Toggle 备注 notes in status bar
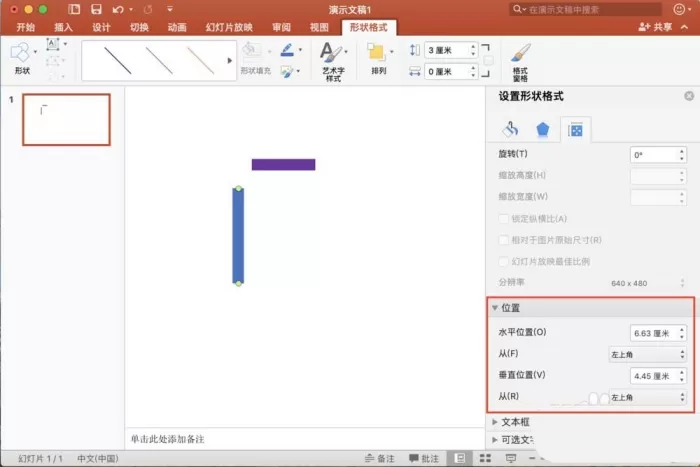This screenshot has width=700, height=467. click(380, 459)
